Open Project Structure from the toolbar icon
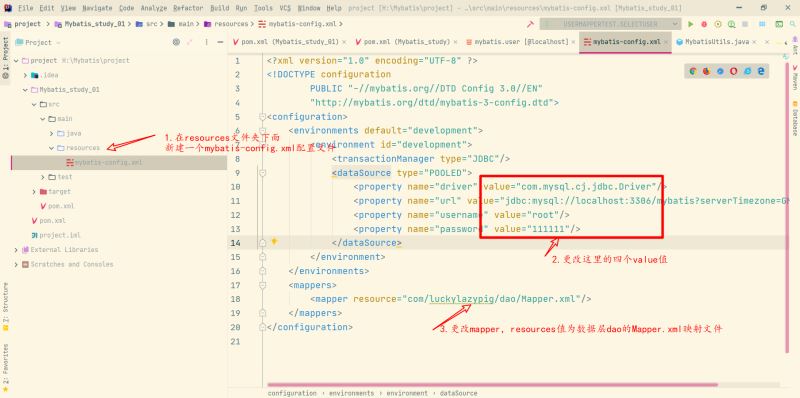 (x=762, y=24)
